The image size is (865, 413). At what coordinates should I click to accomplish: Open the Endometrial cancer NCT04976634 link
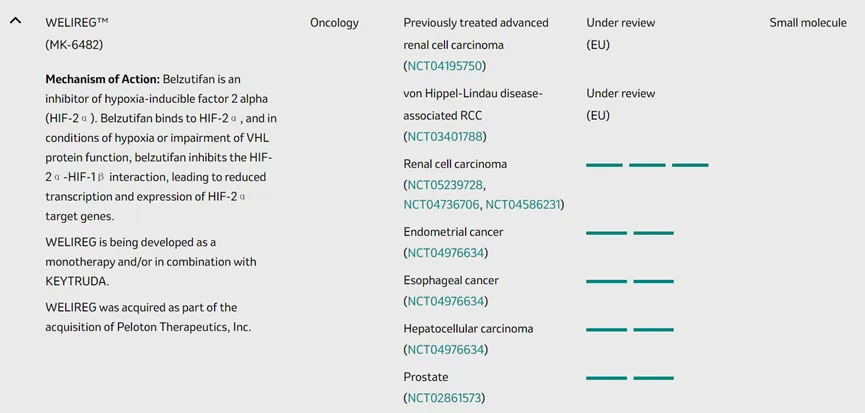(445, 253)
